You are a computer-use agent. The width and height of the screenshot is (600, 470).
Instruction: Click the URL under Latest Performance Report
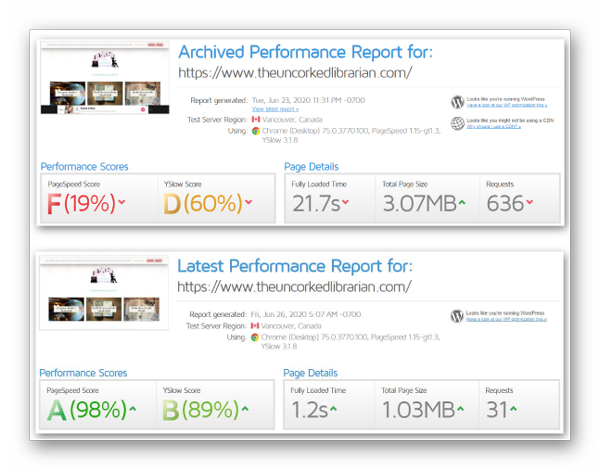(x=295, y=287)
